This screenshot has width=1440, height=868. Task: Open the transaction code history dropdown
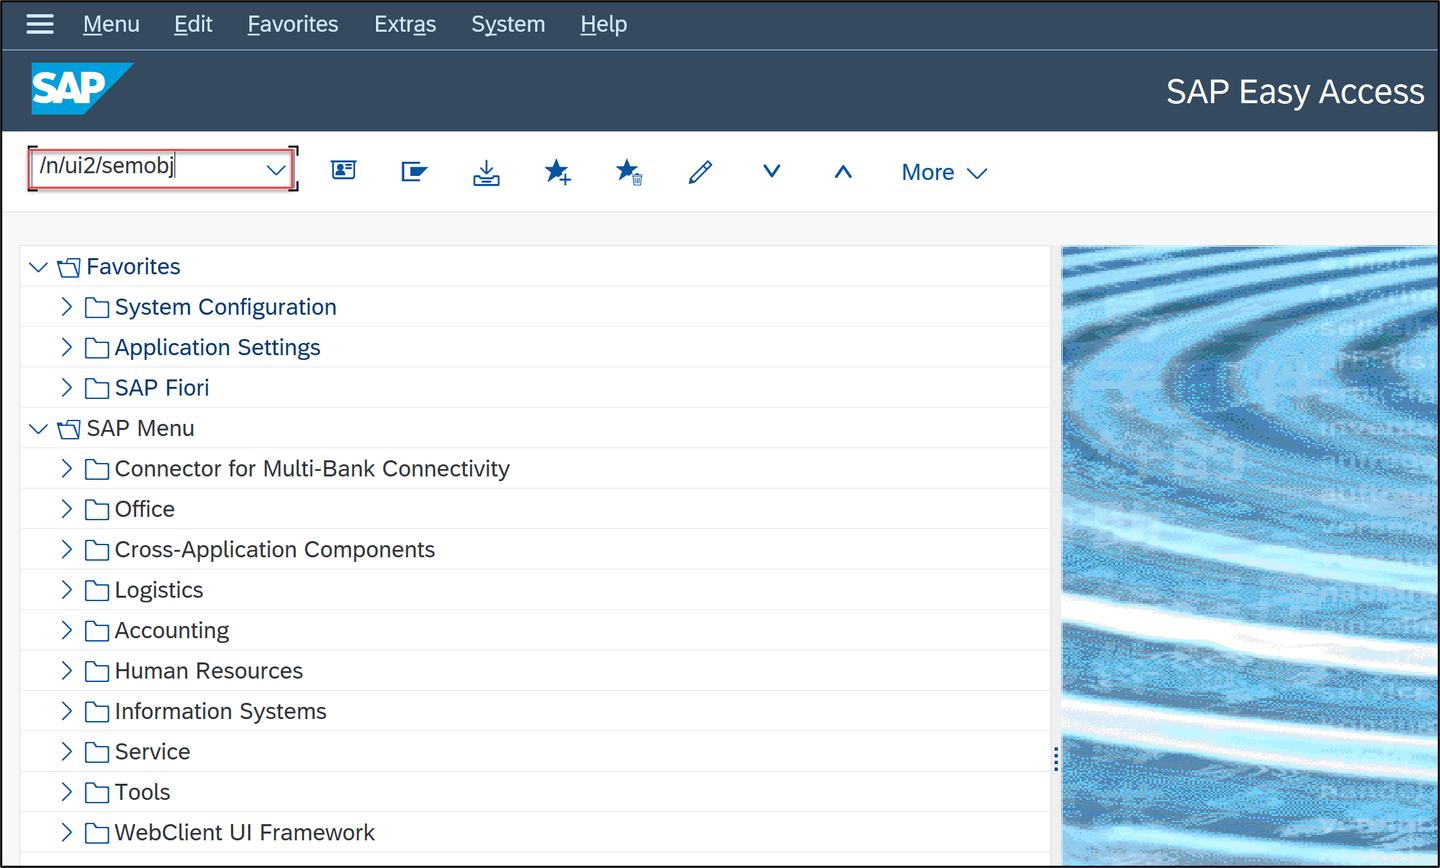[x=276, y=170]
